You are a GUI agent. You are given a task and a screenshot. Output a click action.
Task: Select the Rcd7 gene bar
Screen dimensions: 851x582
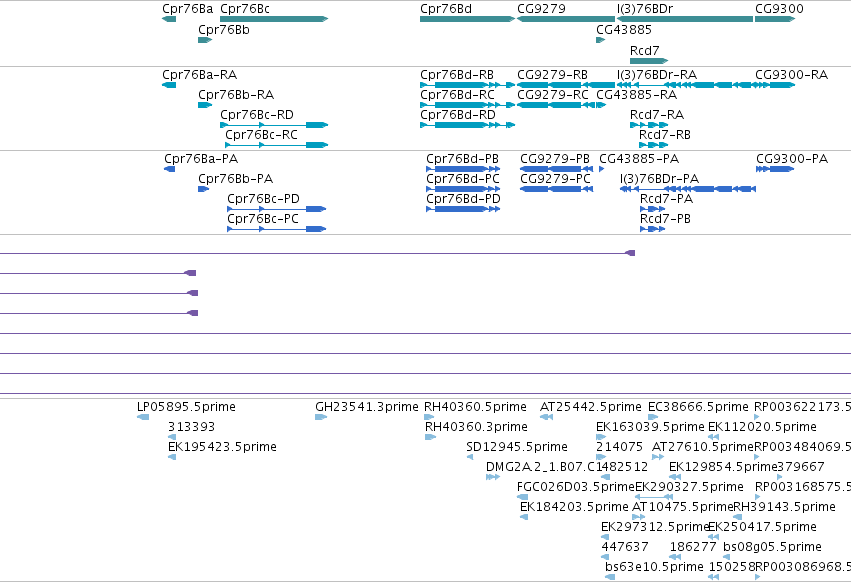[x=649, y=61]
